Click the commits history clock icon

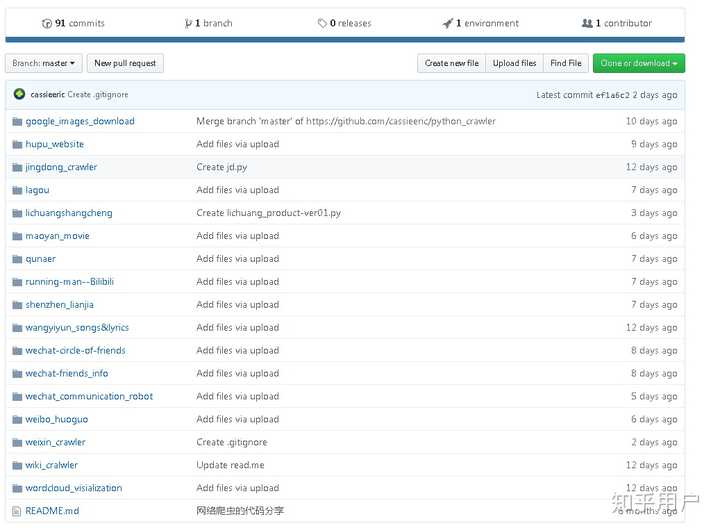[47, 23]
